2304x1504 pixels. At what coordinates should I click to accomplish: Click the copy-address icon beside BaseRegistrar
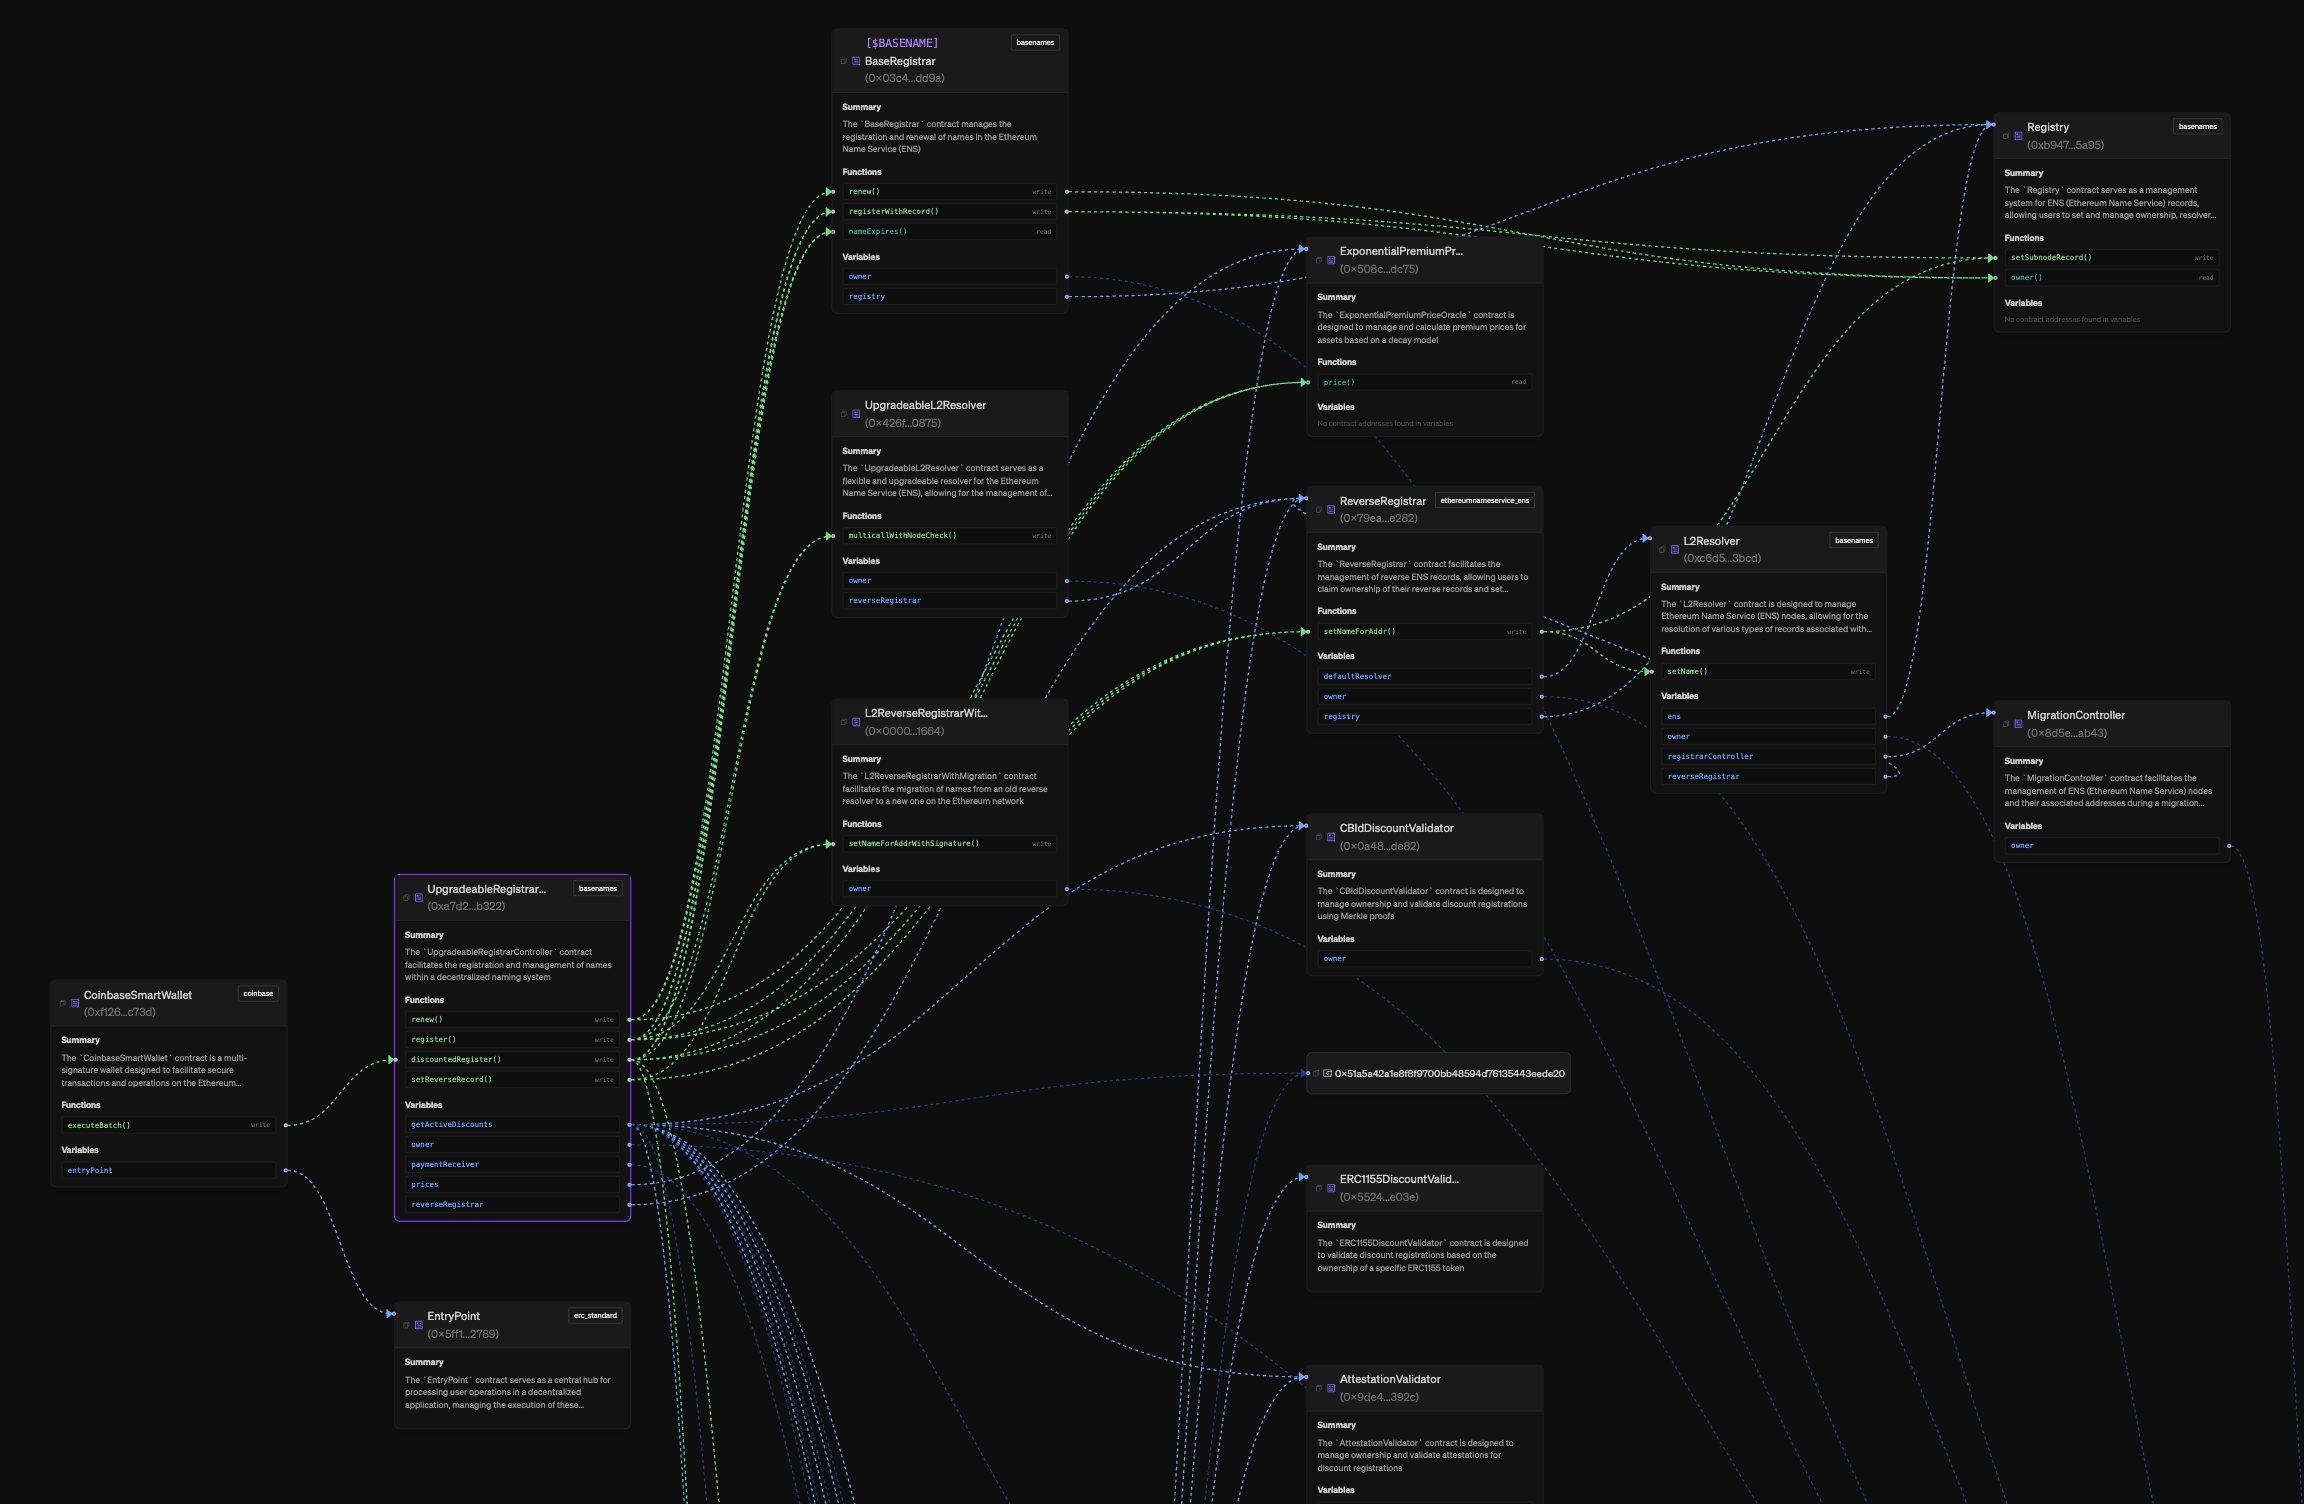tap(845, 61)
